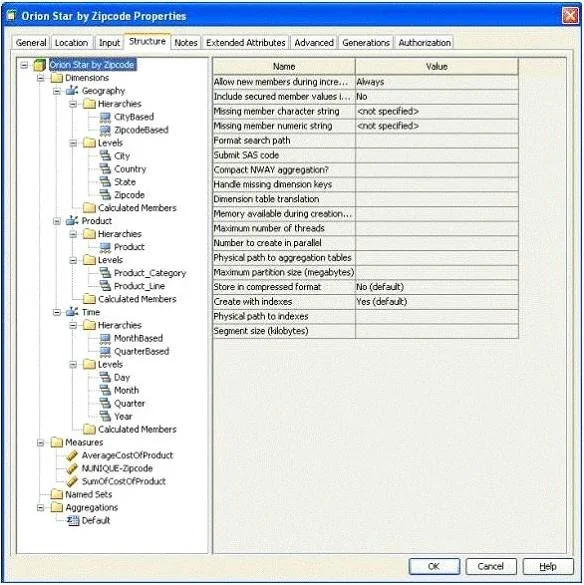The image size is (584, 585).
Task: Click the Default aggregation icon
Action: click(x=73, y=520)
